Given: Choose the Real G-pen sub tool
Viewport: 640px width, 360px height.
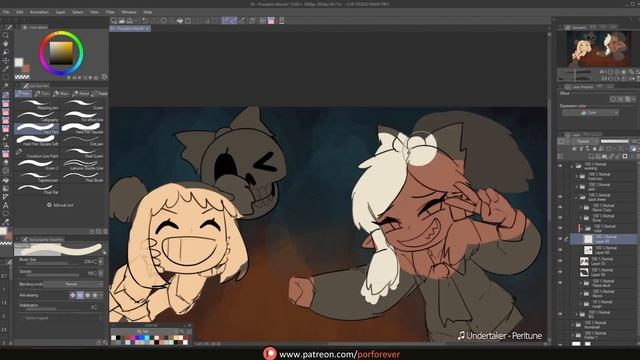Looking at the screenshot, I should point(83,153).
